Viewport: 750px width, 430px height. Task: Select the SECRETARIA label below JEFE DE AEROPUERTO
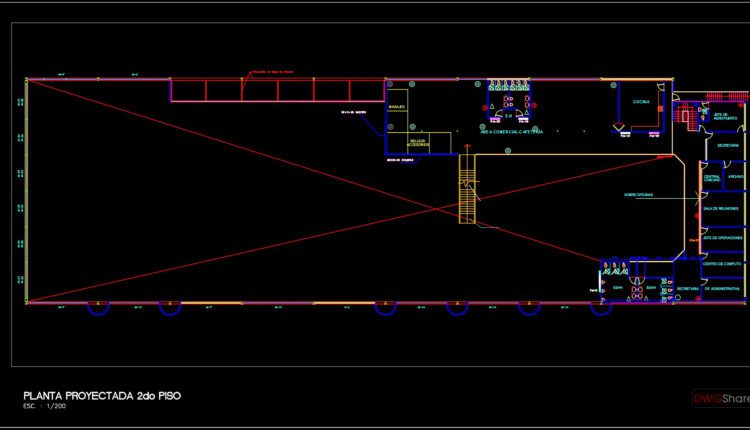(x=728, y=145)
